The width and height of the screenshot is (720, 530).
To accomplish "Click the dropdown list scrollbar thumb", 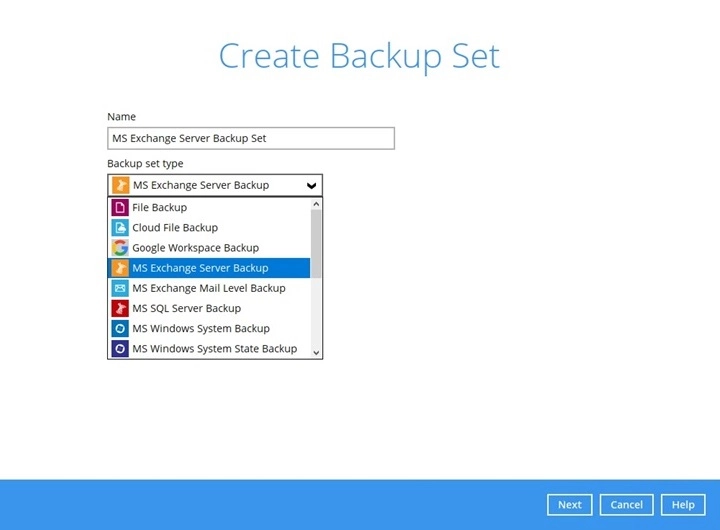I will click(x=316, y=243).
